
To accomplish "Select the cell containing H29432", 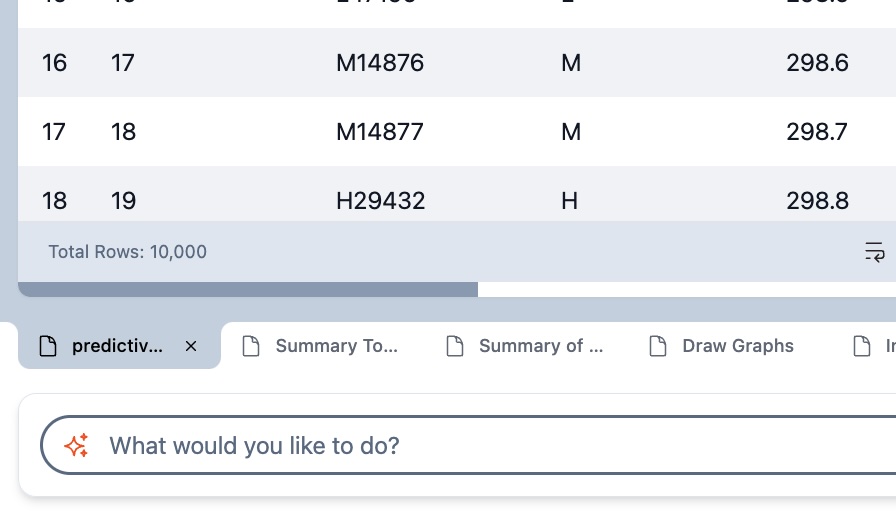I will coord(380,201).
